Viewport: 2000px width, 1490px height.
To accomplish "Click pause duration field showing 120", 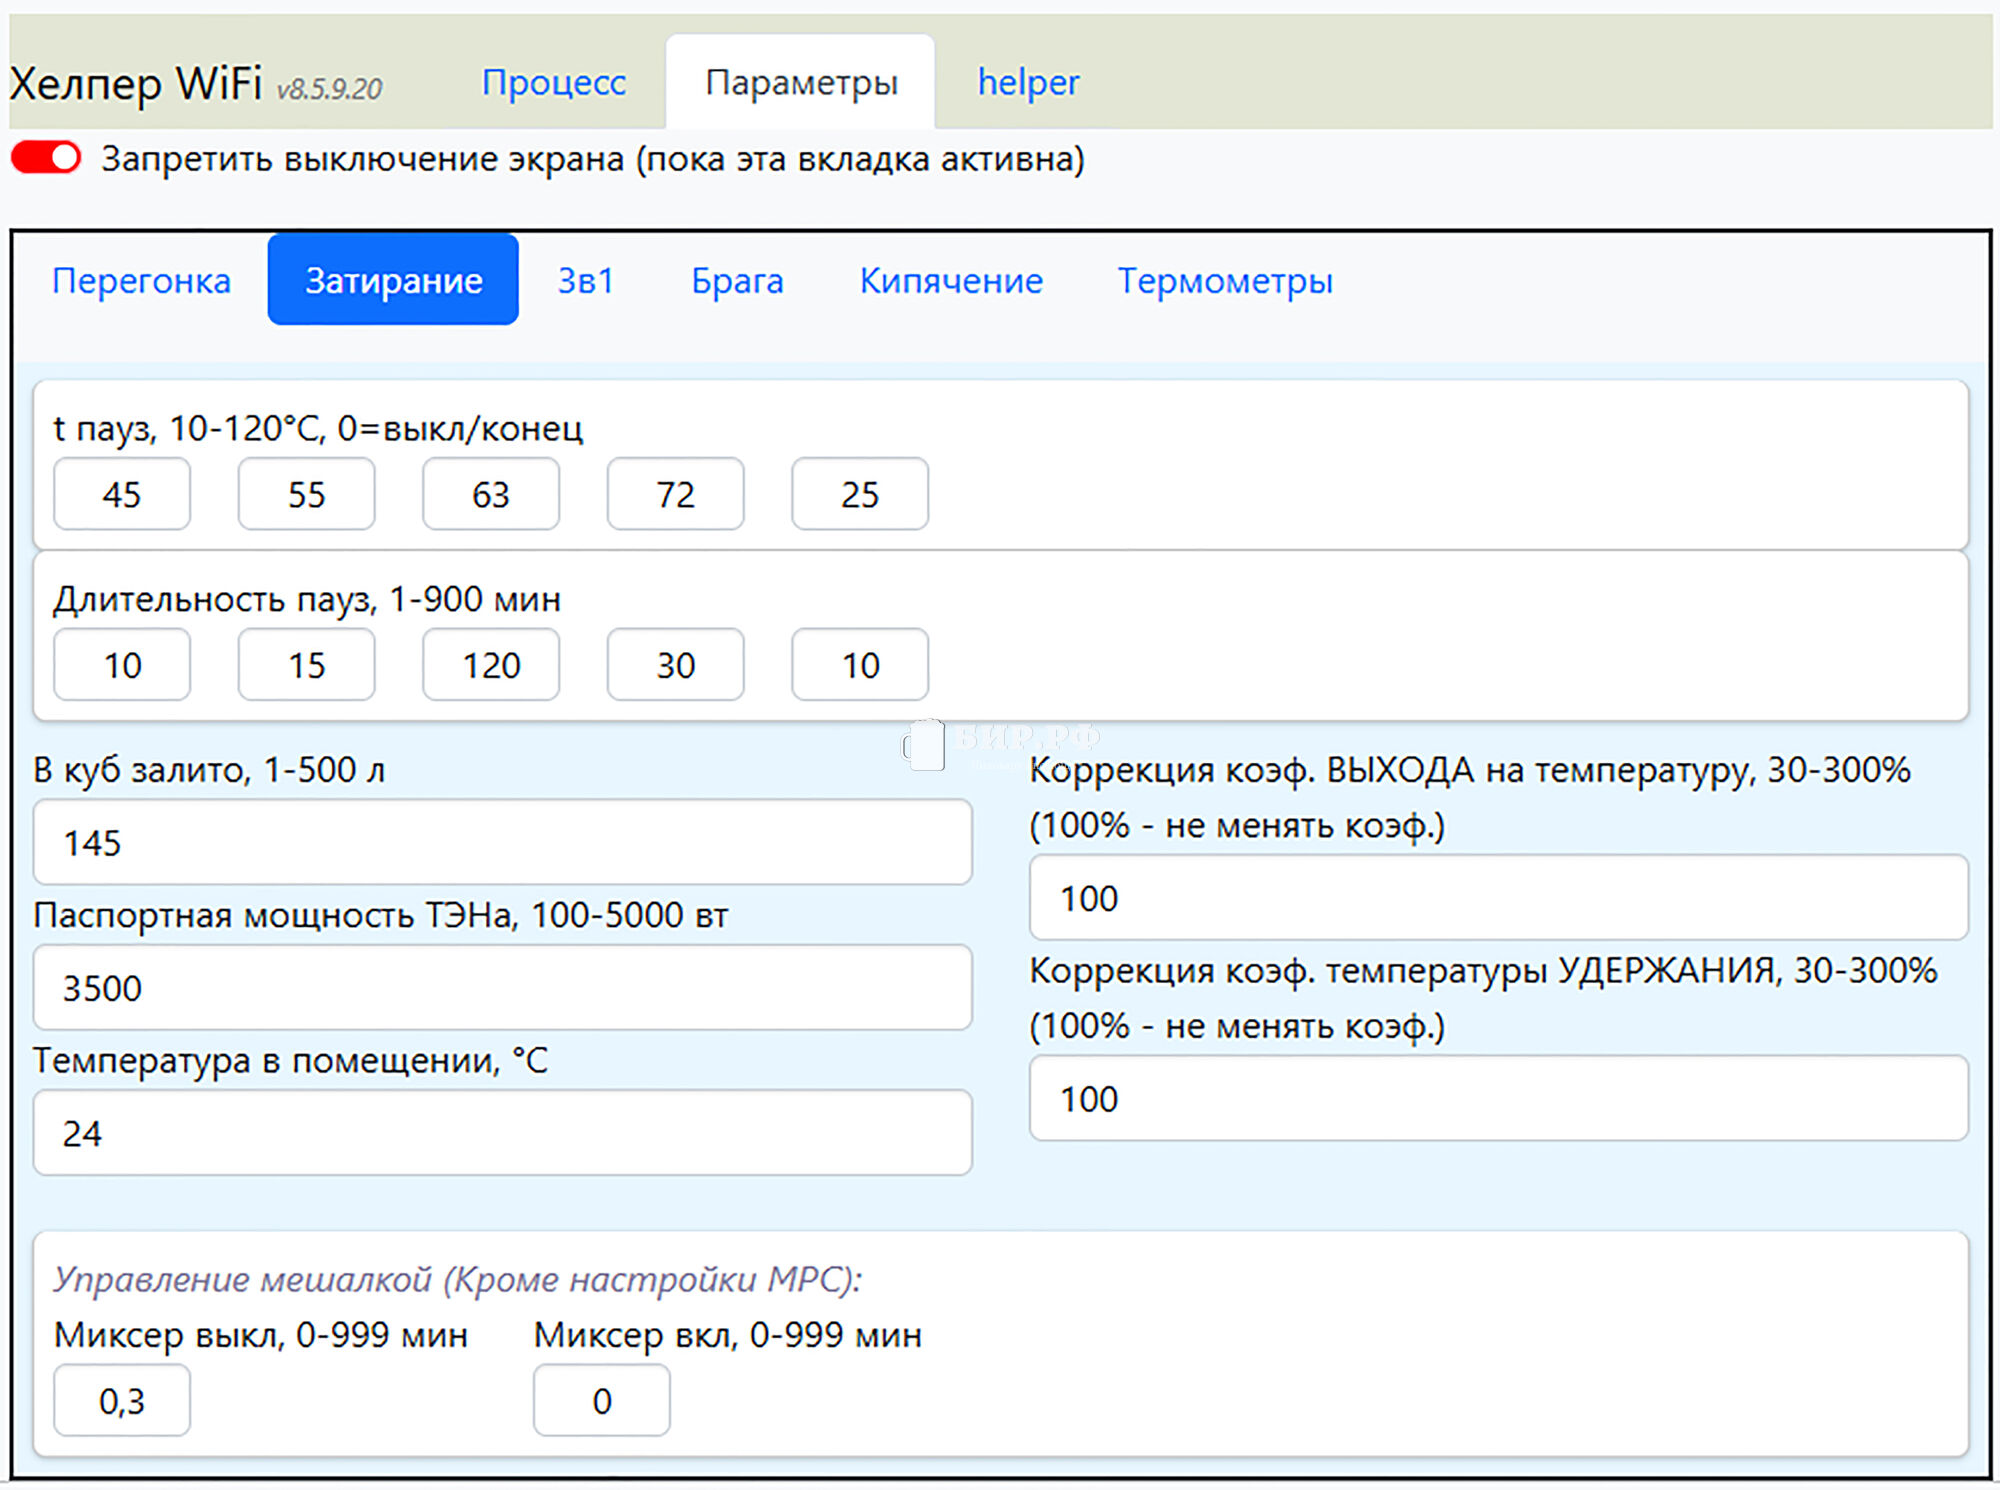I will (491, 665).
